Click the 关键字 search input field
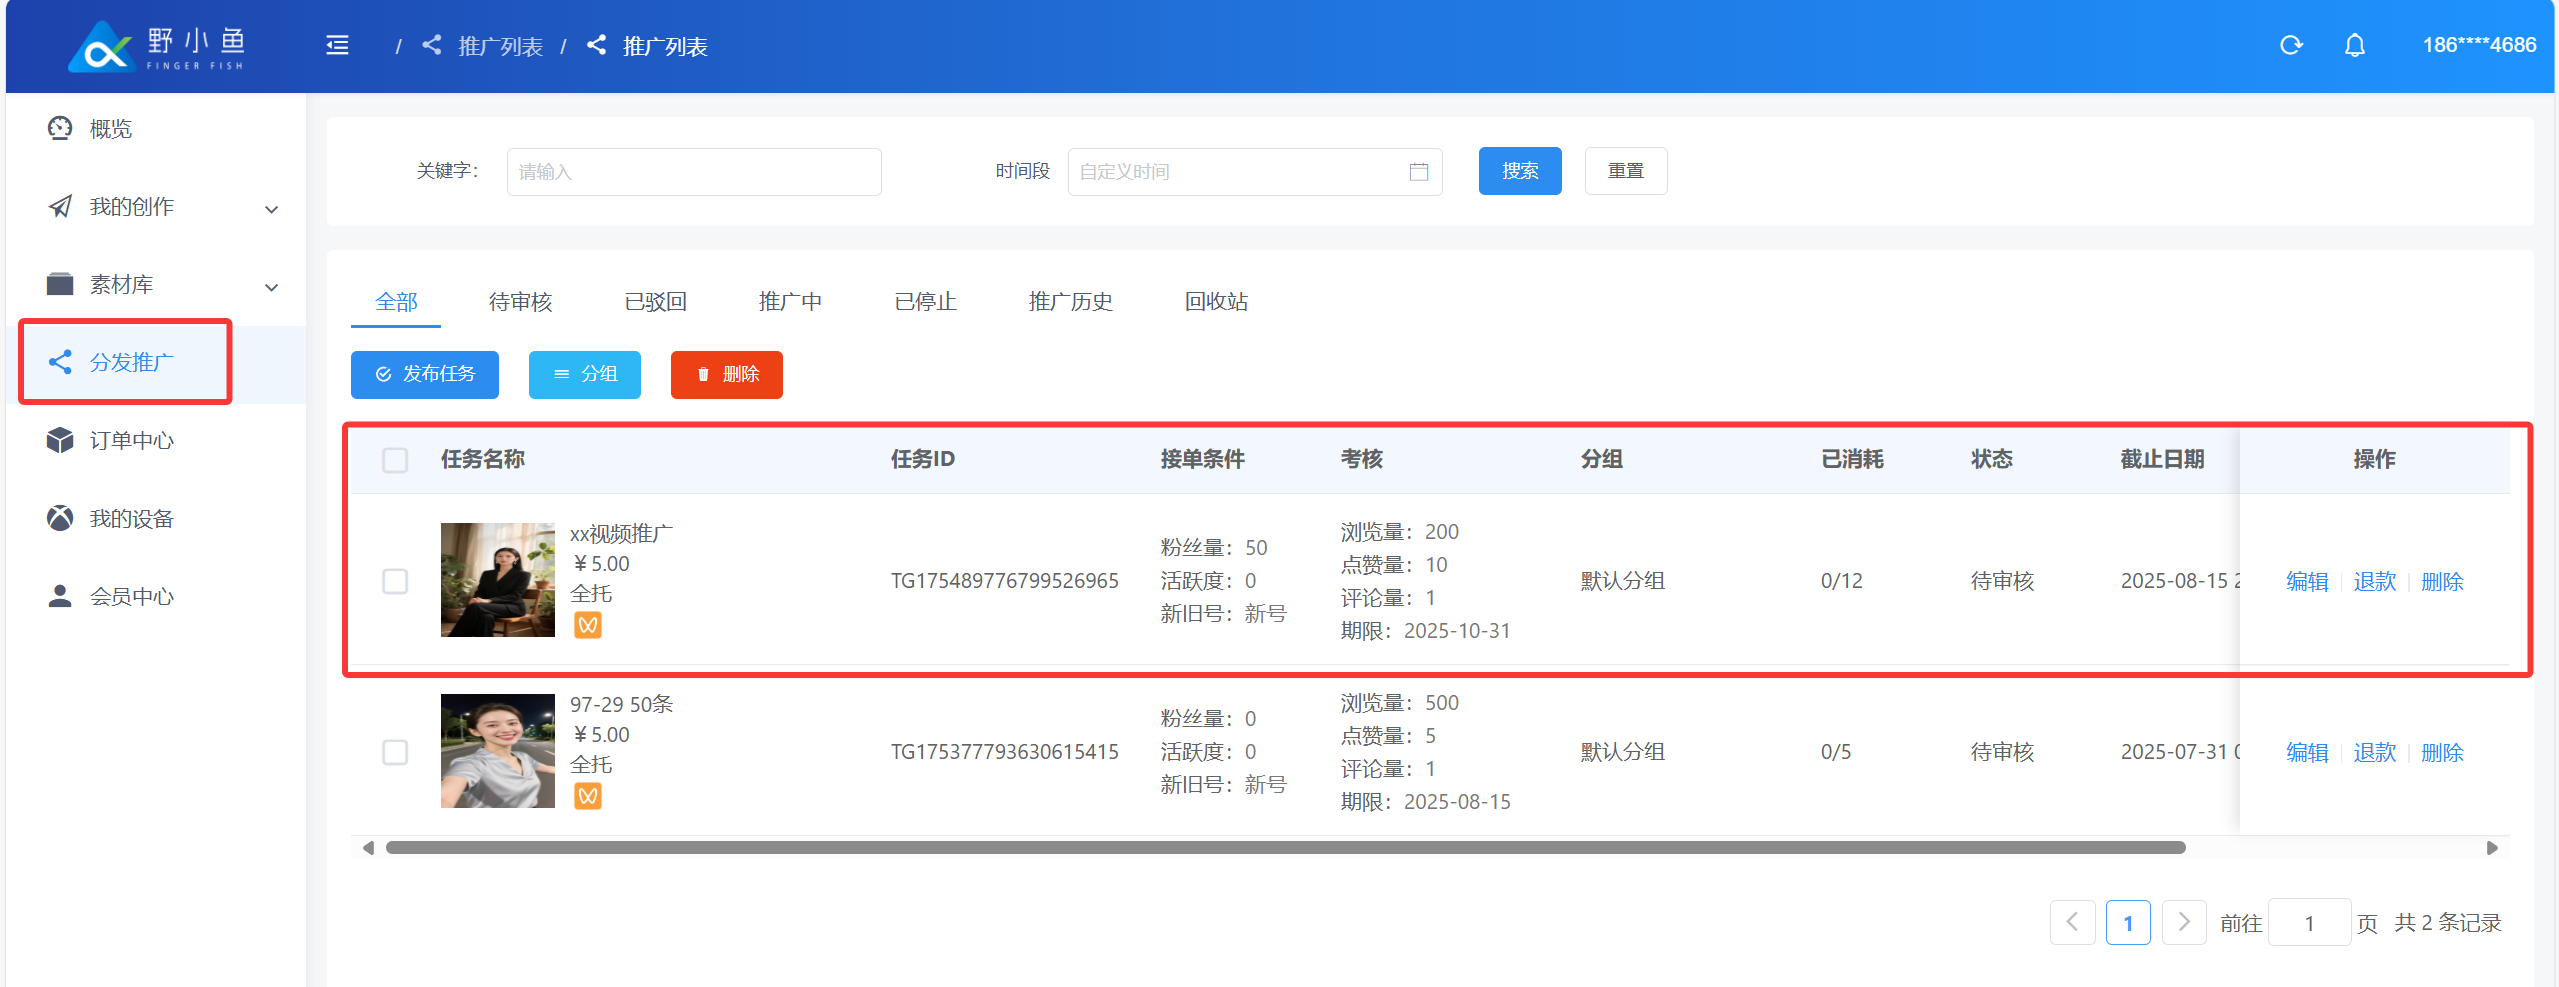This screenshot has height=987, width=2559. (693, 172)
